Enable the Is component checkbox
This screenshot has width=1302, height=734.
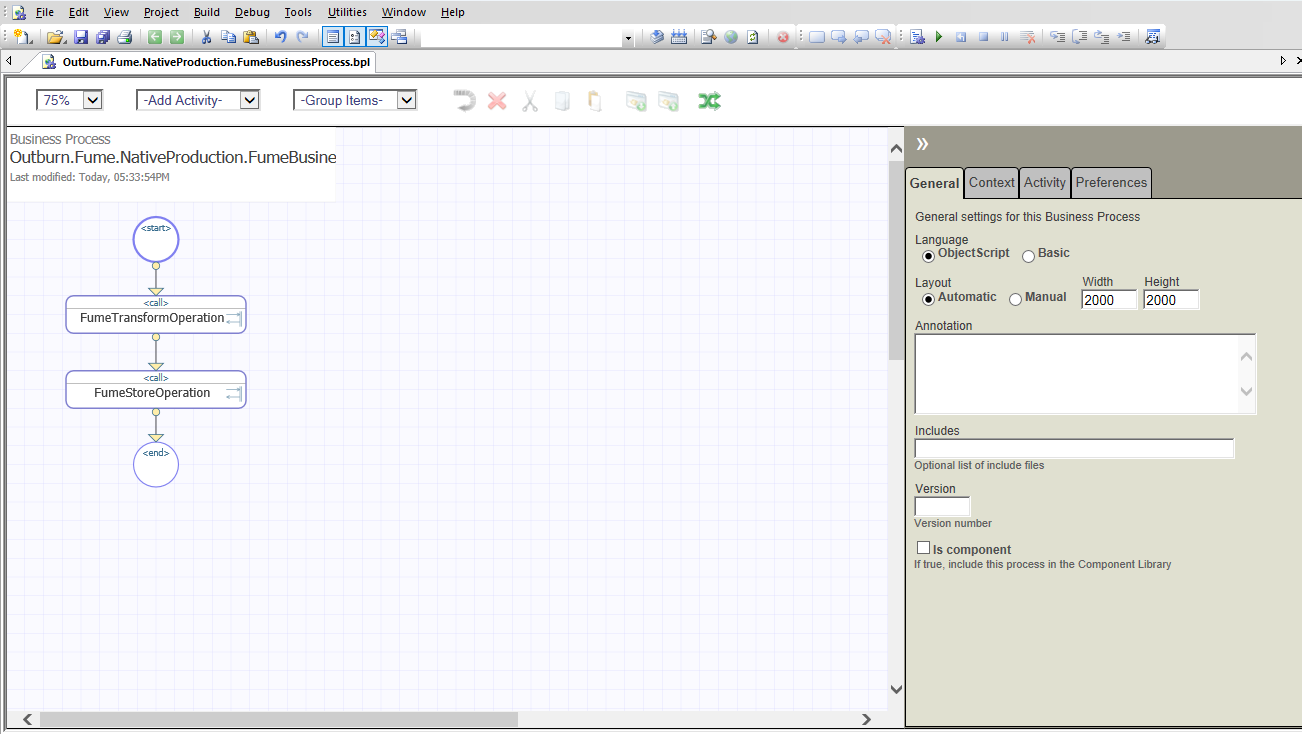[x=923, y=548]
